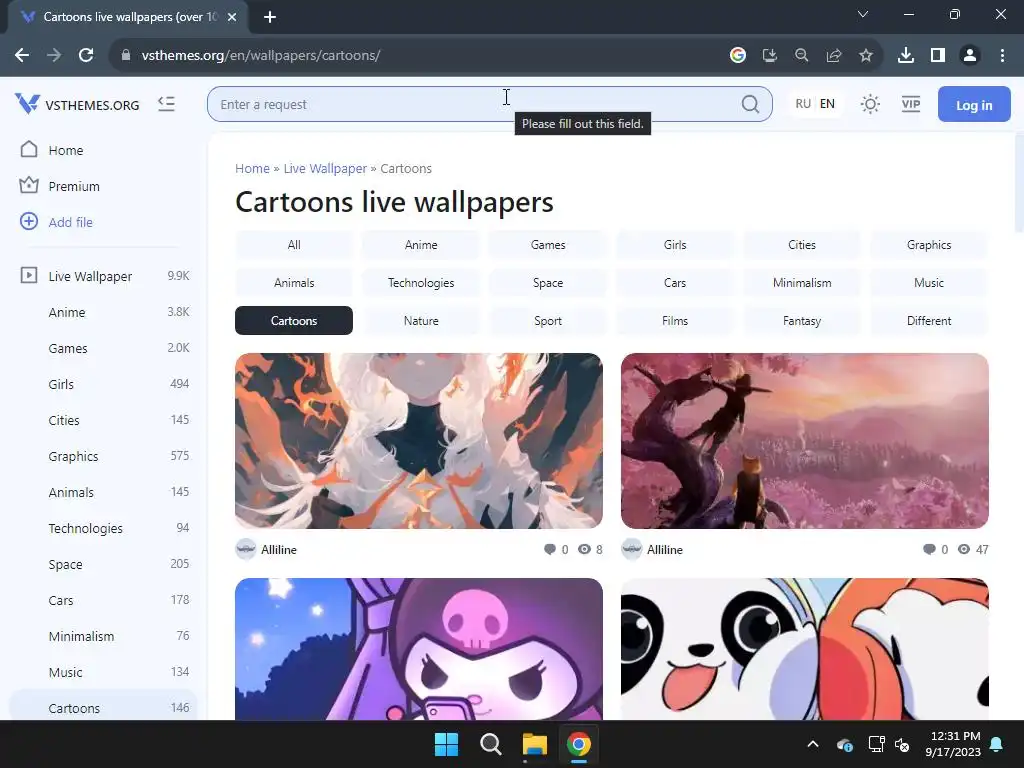
Task: Open the white-haired anime girl wallpaper
Action: pos(419,441)
